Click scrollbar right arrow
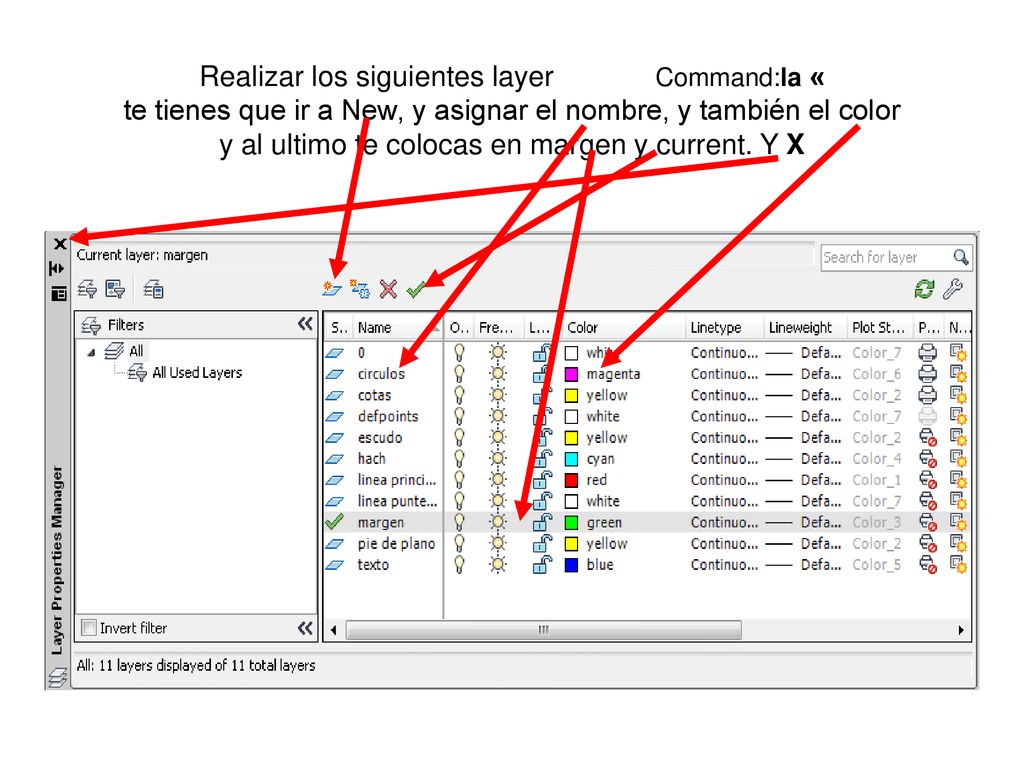The image size is (1024, 768). coord(961,630)
